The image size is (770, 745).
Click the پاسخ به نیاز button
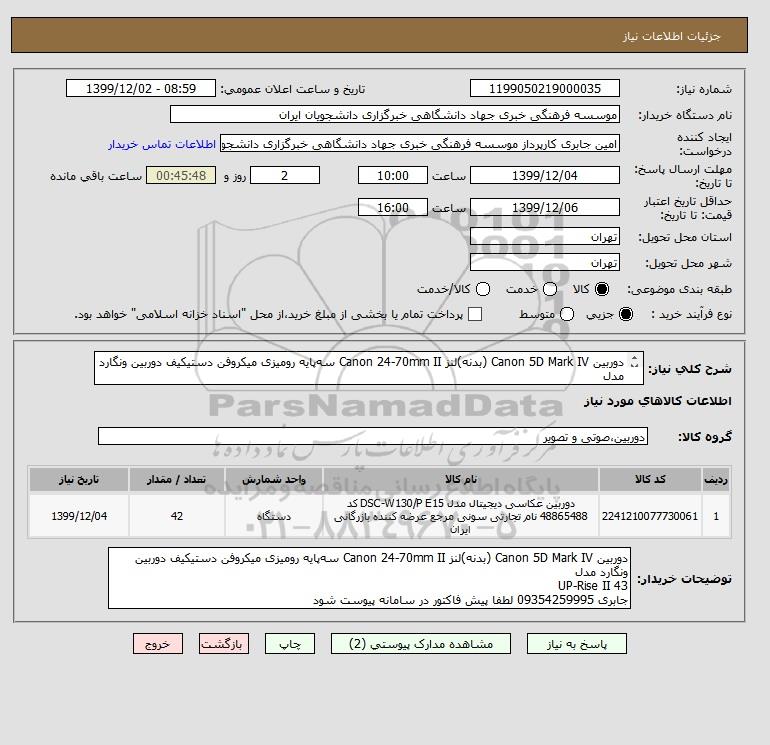click(577, 644)
